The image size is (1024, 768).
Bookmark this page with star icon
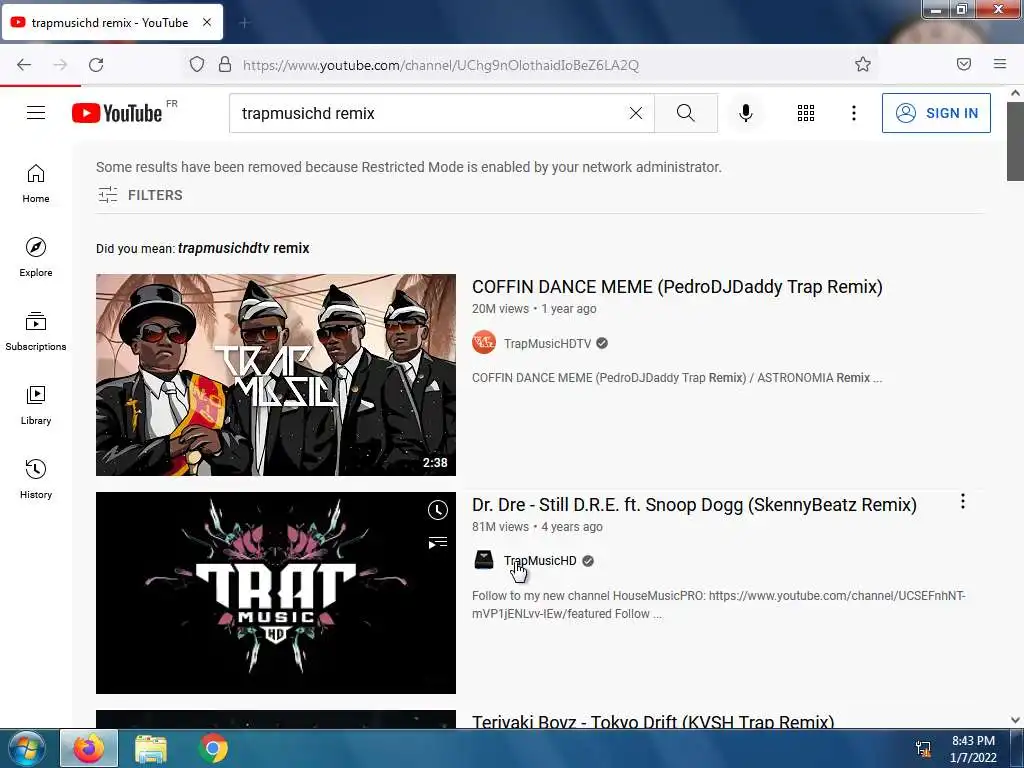point(863,64)
